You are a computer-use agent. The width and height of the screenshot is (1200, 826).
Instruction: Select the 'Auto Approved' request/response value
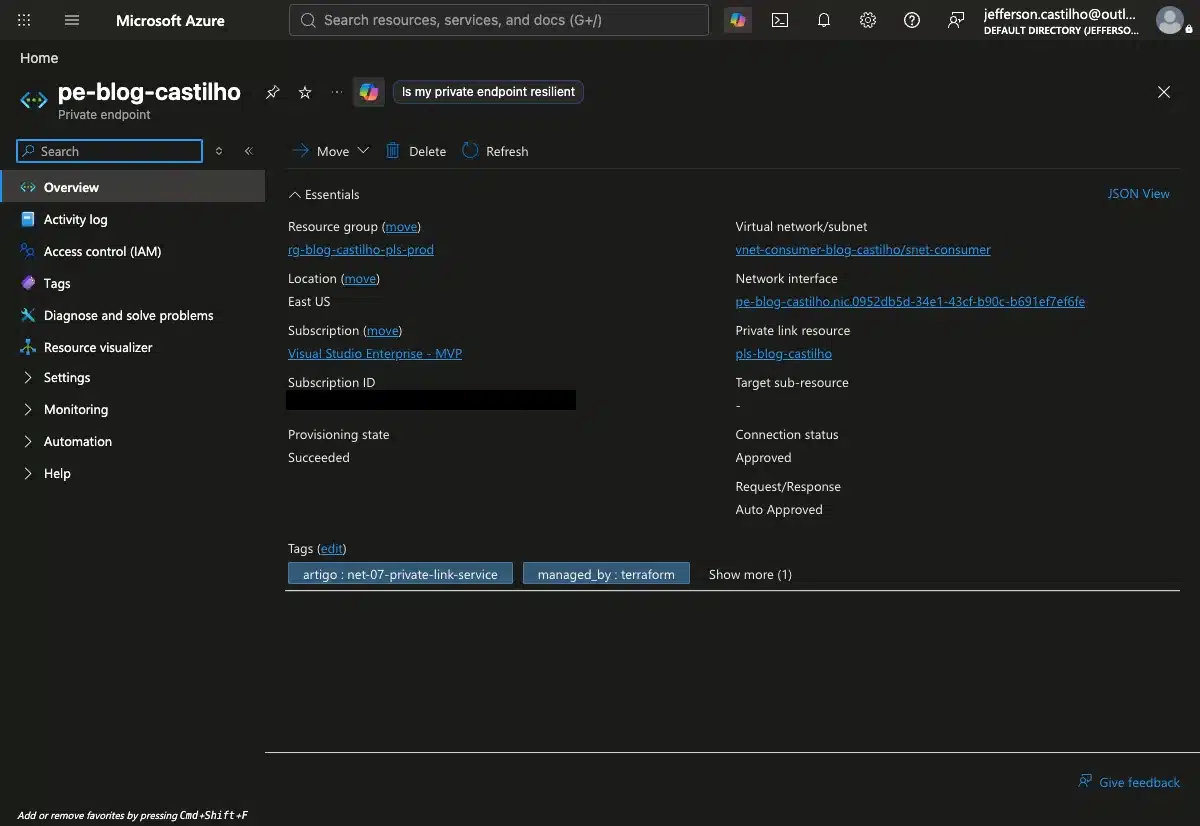[779, 510]
